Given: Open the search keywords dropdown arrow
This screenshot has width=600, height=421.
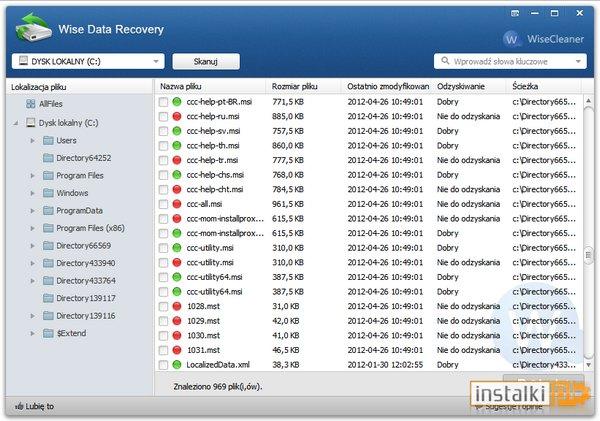Looking at the screenshot, I should tap(578, 61).
